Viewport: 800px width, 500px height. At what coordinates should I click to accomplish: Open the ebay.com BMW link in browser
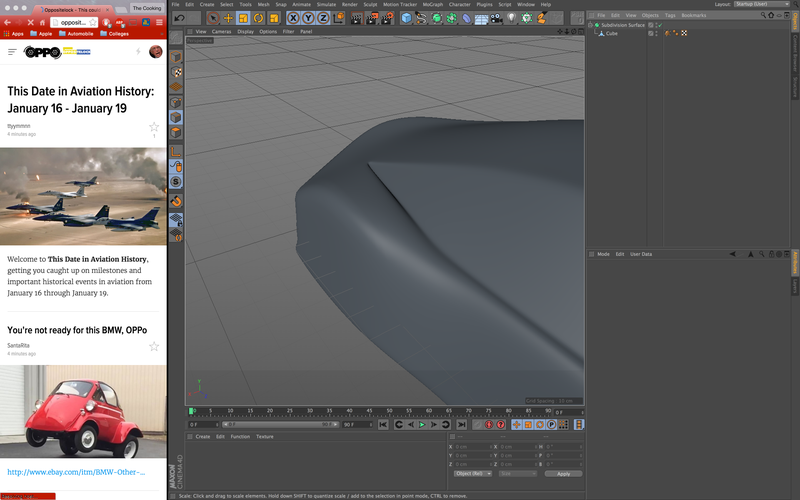click(x=76, y=472)
